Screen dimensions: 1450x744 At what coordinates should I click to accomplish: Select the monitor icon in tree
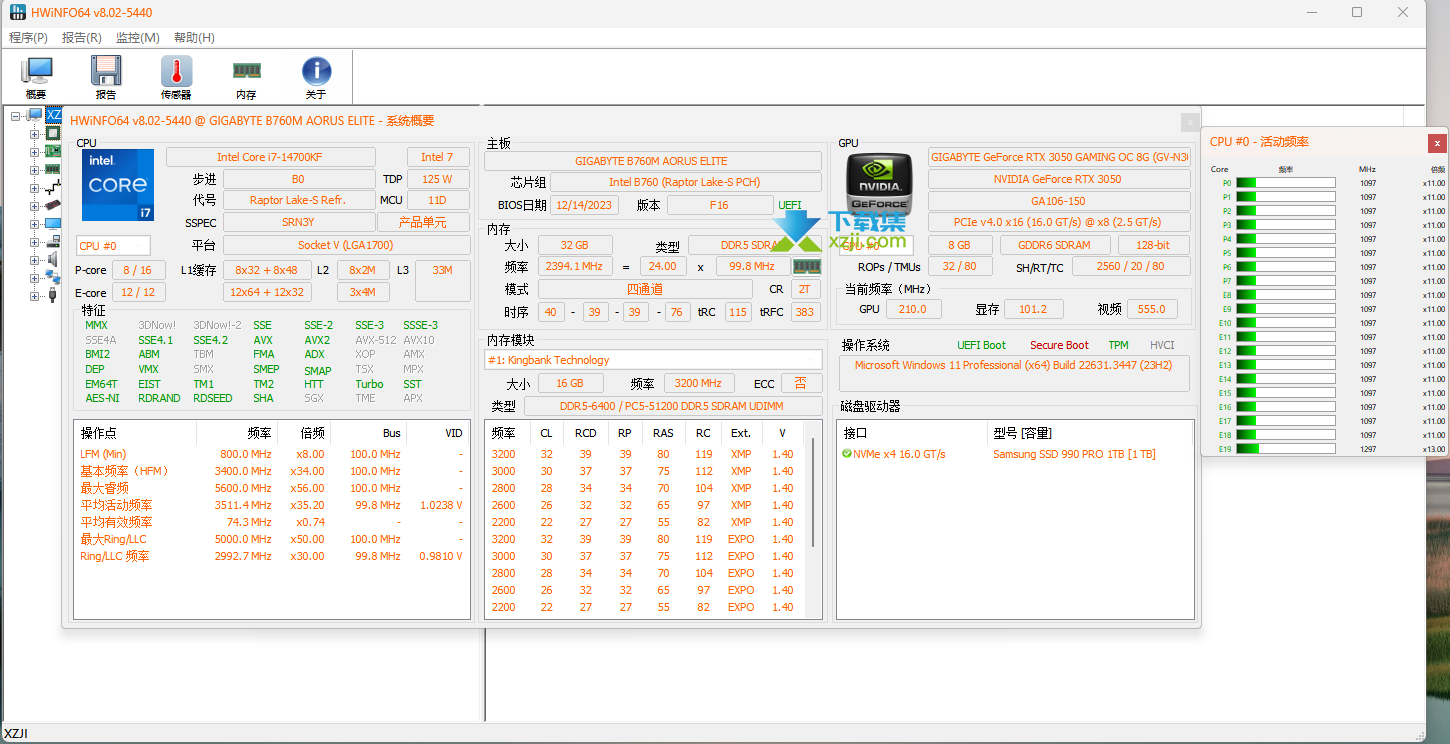53,224
